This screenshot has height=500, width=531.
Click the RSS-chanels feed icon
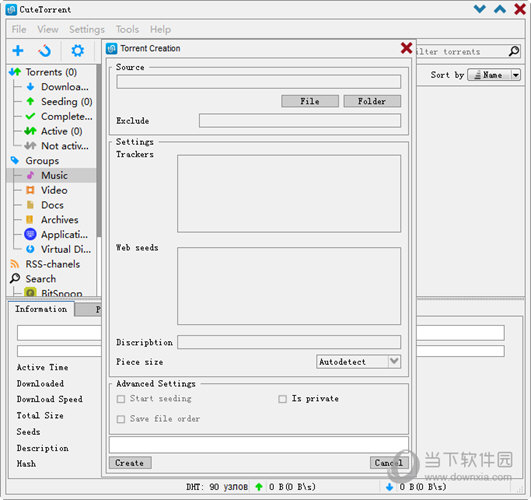[15, 264]
